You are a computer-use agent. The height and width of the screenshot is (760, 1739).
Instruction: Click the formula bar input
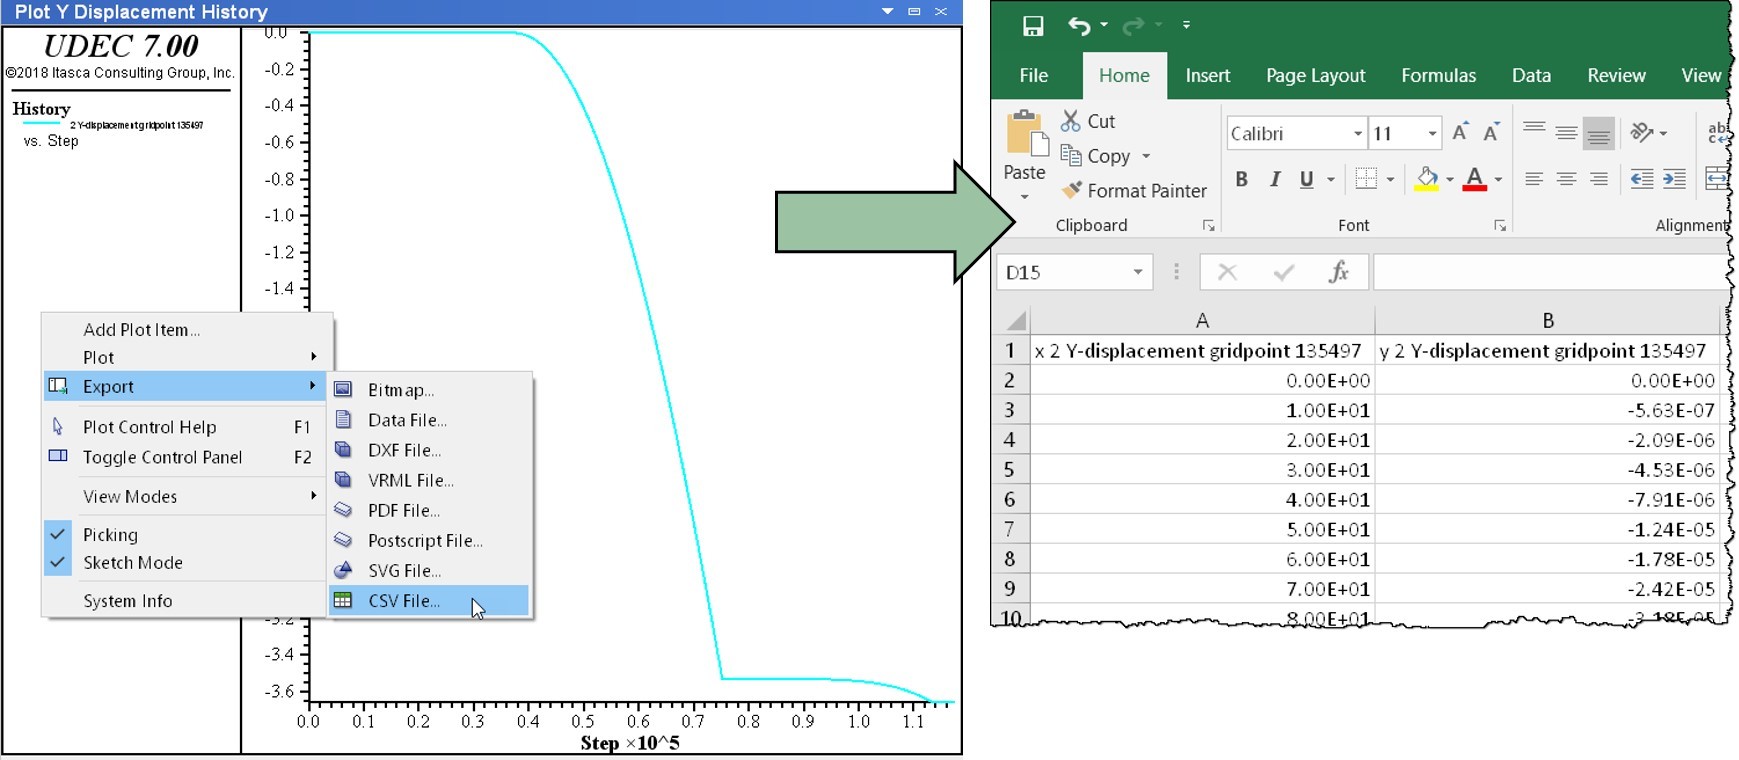click(1551, 272)
